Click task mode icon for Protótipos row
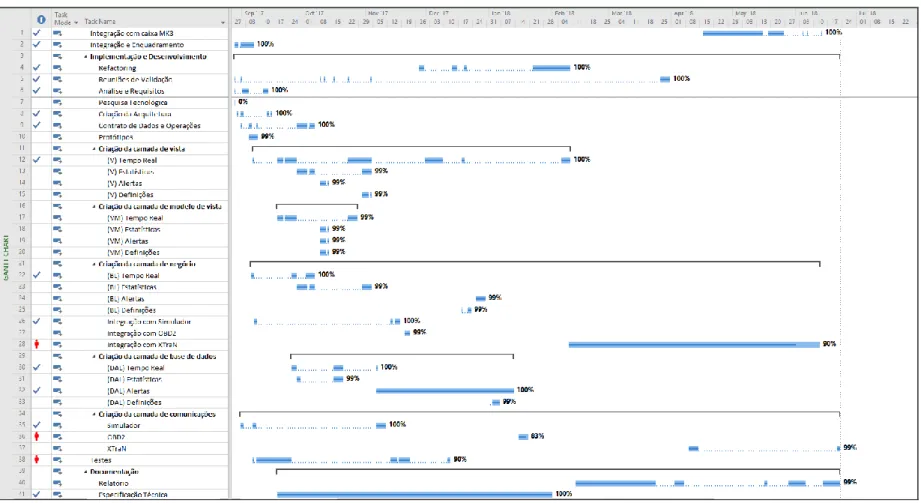Screen dimensions: 921x503 [x=57, y=137]
